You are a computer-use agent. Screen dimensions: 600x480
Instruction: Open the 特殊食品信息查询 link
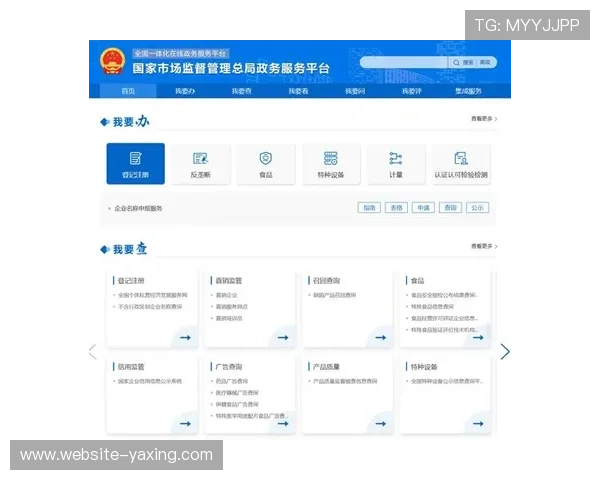pos(432,307)
